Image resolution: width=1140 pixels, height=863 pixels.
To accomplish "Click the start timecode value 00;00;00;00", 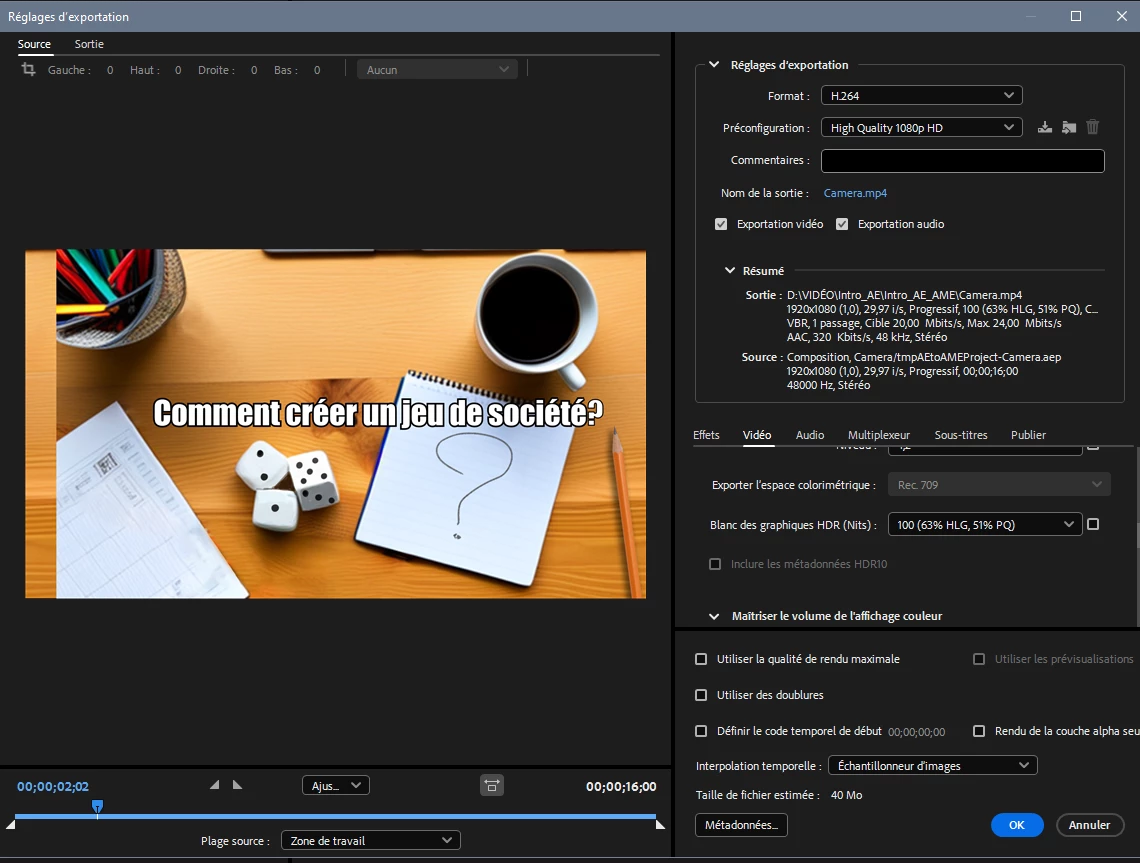I will 916,732.
